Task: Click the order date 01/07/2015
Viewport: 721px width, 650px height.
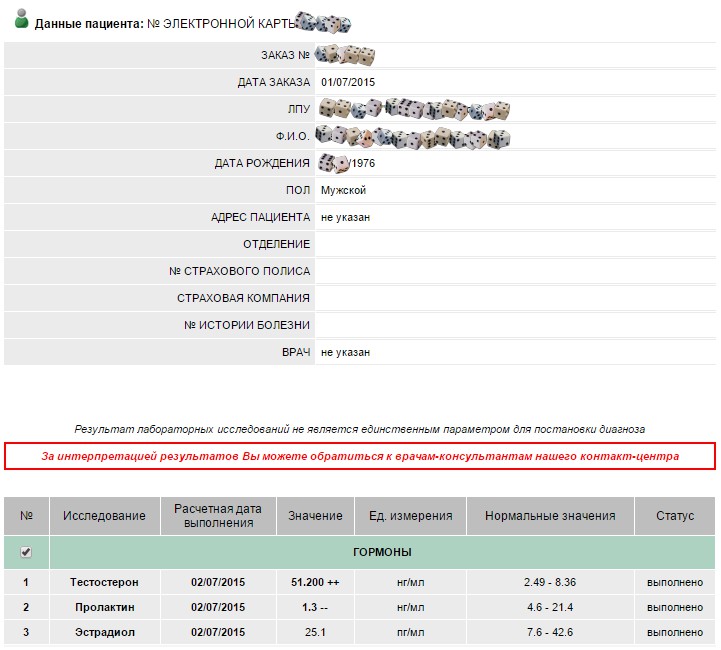Action: [x=348, y=82]
